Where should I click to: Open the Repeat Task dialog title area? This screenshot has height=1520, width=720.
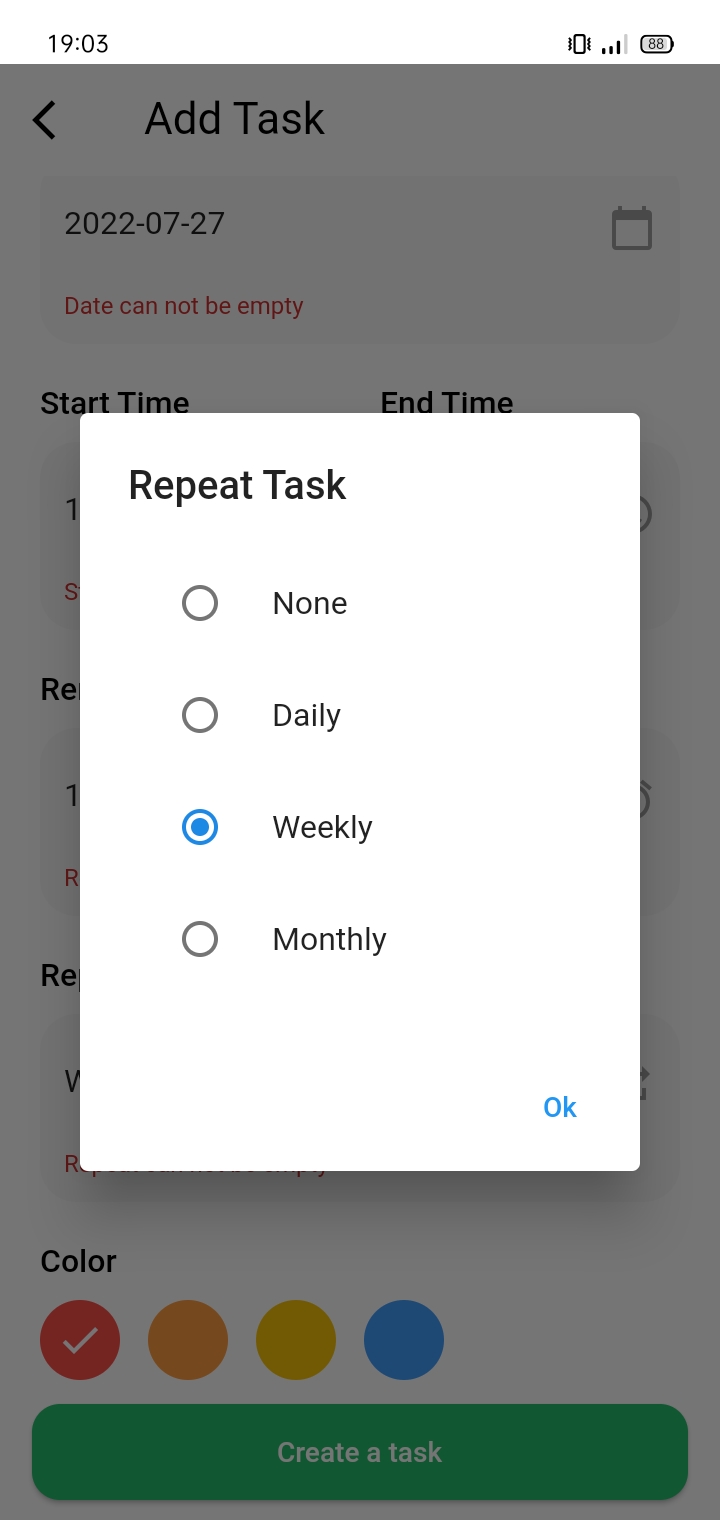pyautogui.click(x=237, y=485)
